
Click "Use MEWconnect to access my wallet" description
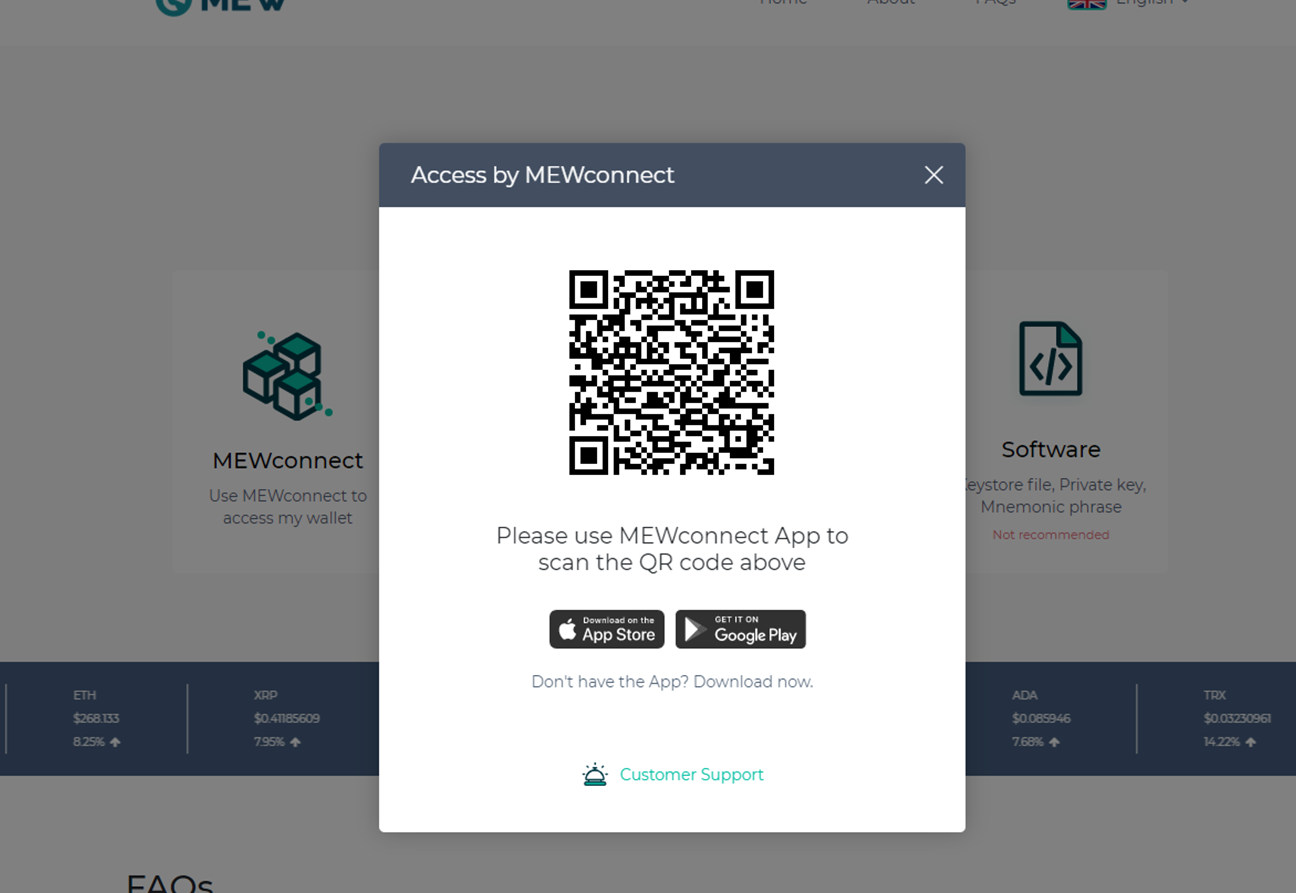(x=288, y=507)
